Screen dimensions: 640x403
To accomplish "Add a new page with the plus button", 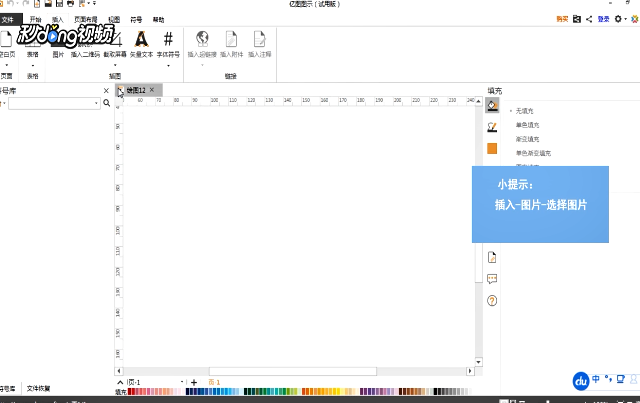I will 194,383.
